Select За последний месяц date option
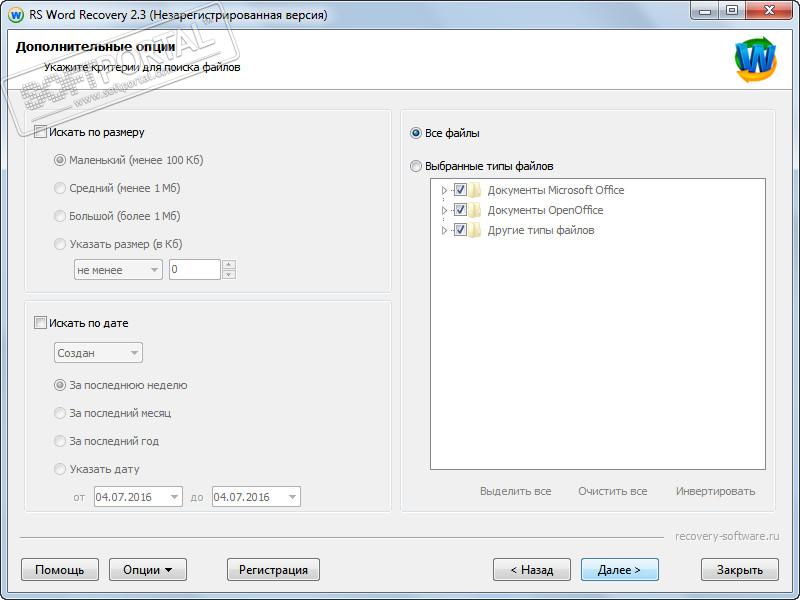The width and height of the screenshot is (800, 600). click(60, 413)
